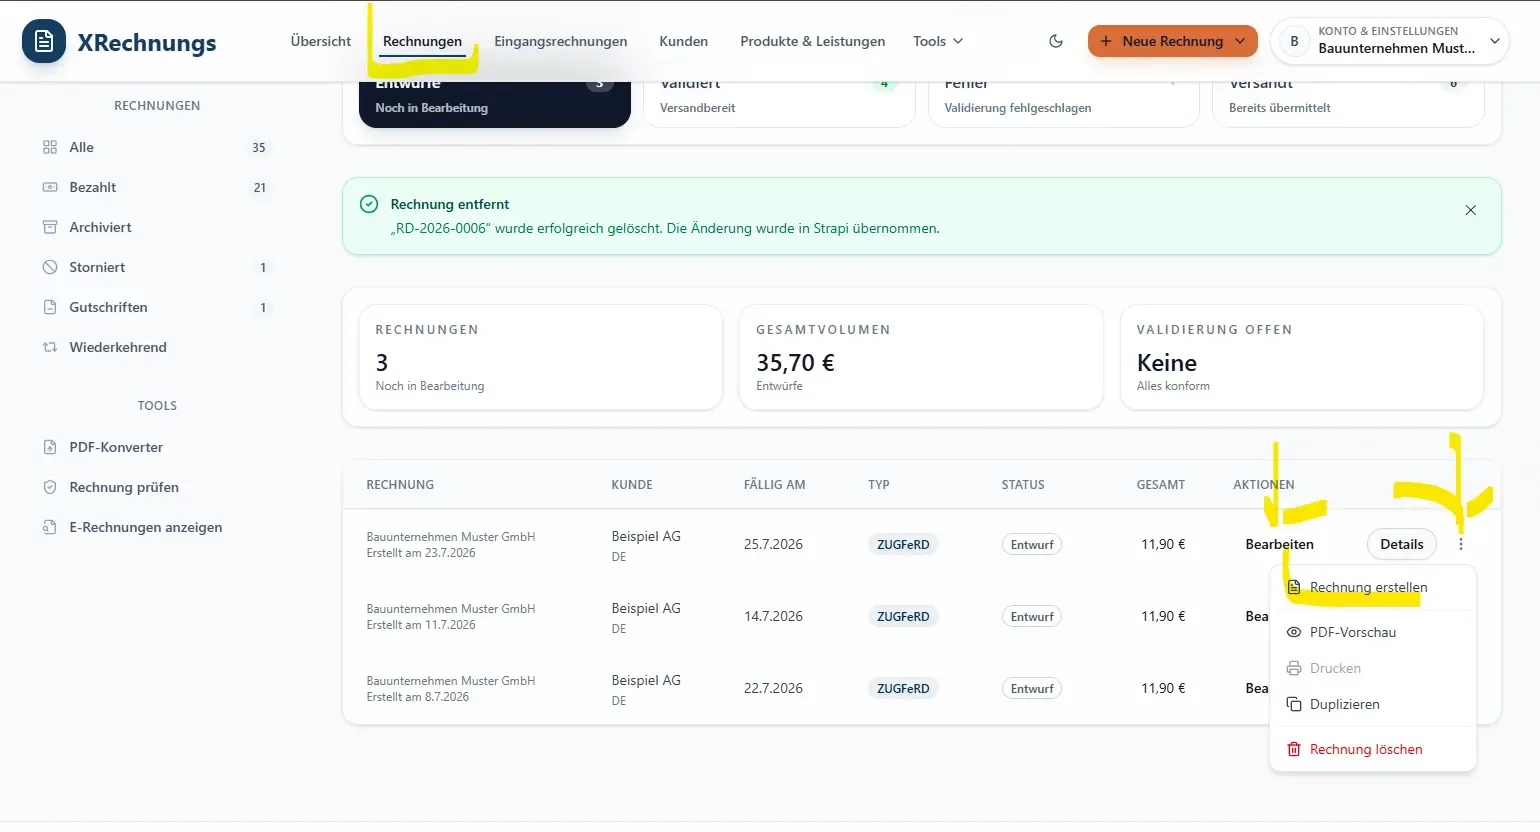1540x832 pixels.
Task: Click the Archiviert box icon
Action: coord(50,227)
